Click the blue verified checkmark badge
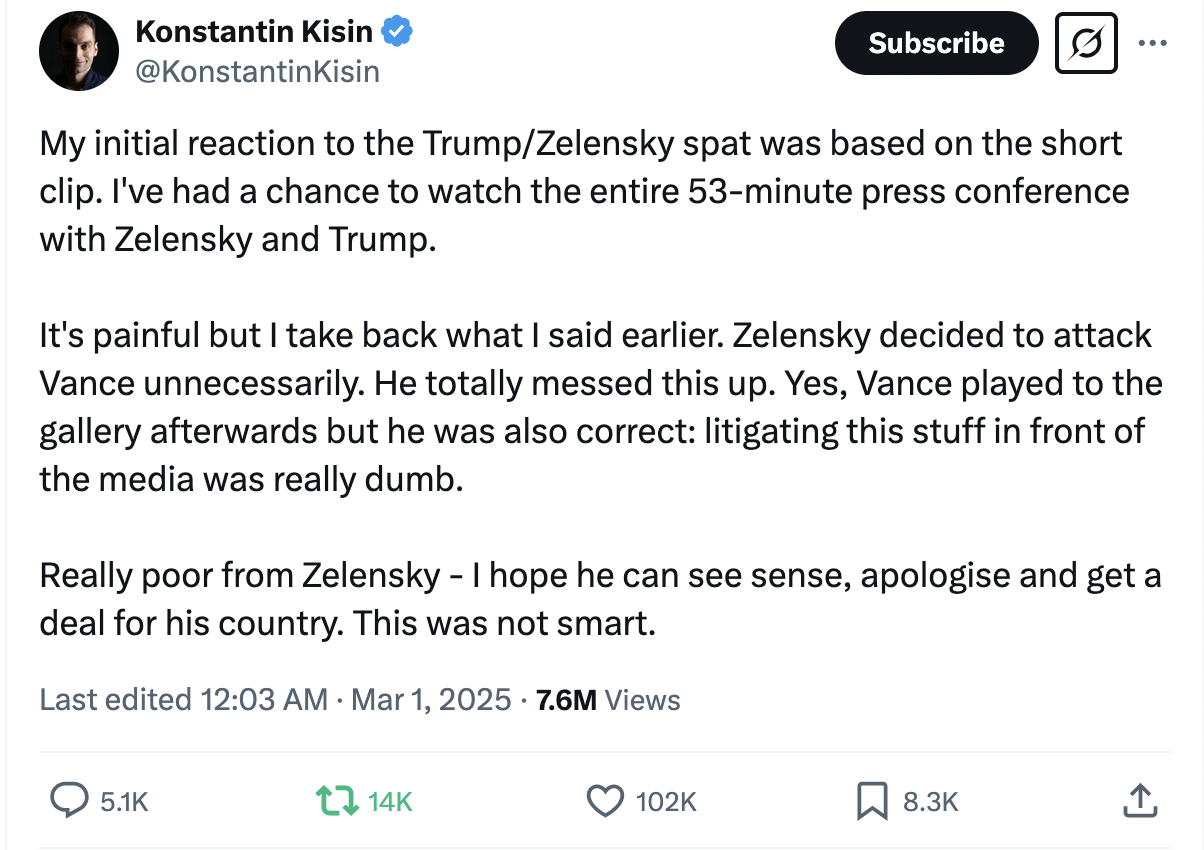 399,32
